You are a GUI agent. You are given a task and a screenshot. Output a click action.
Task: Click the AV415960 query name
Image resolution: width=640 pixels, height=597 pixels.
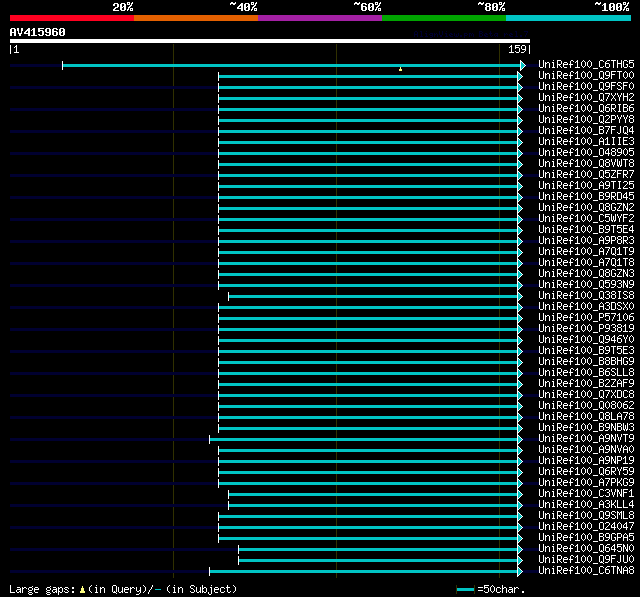38,32
